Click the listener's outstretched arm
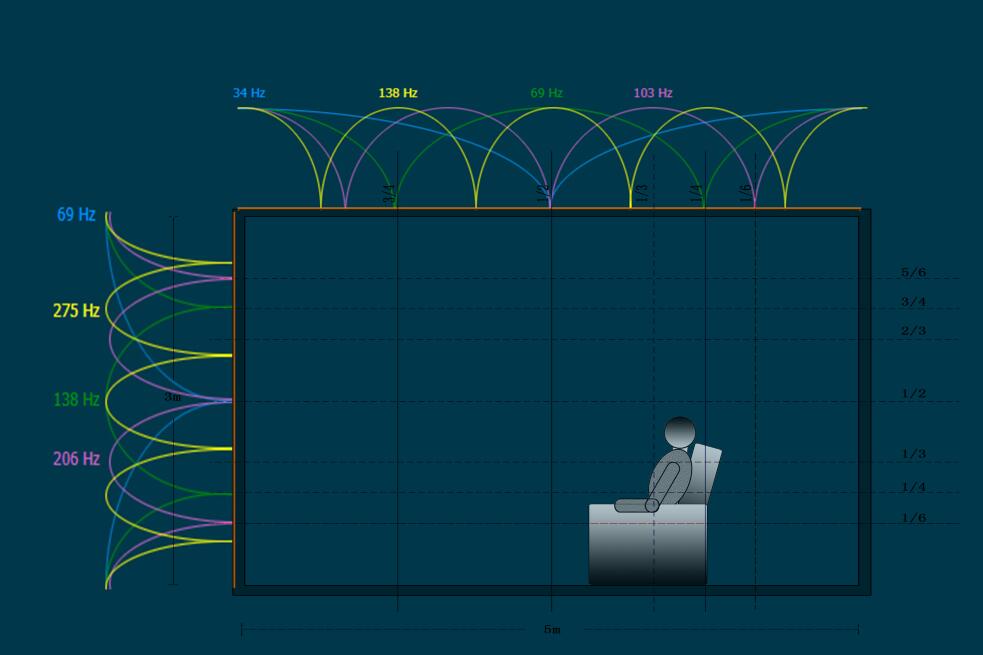 point(635,506)
